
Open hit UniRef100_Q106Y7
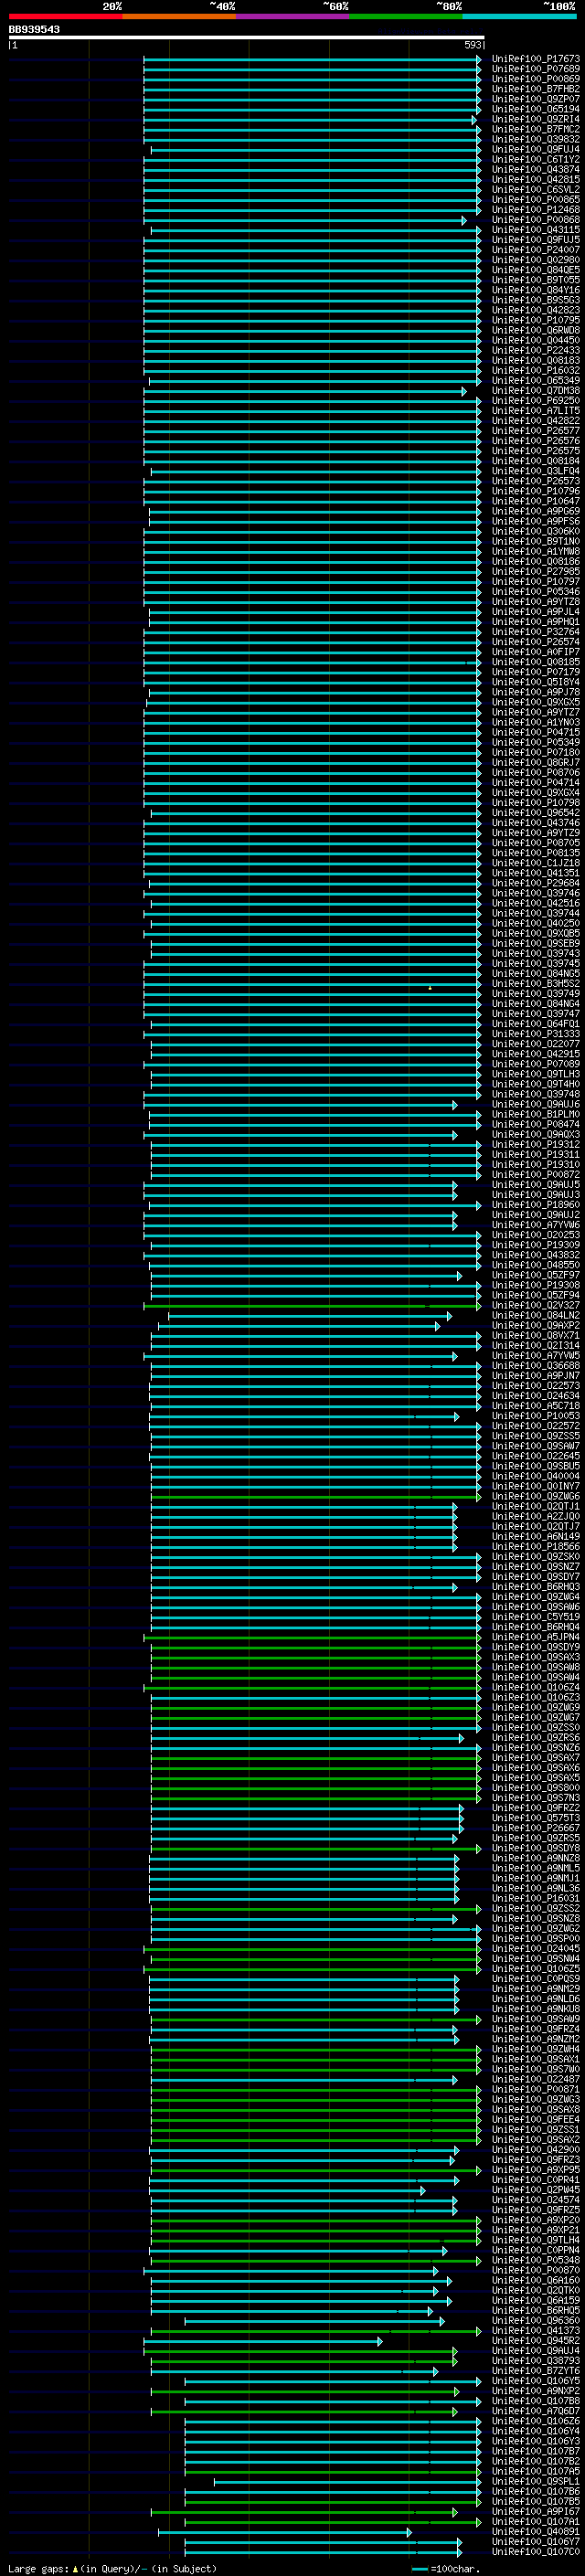pyautogui.click(x=536, y=2541)
